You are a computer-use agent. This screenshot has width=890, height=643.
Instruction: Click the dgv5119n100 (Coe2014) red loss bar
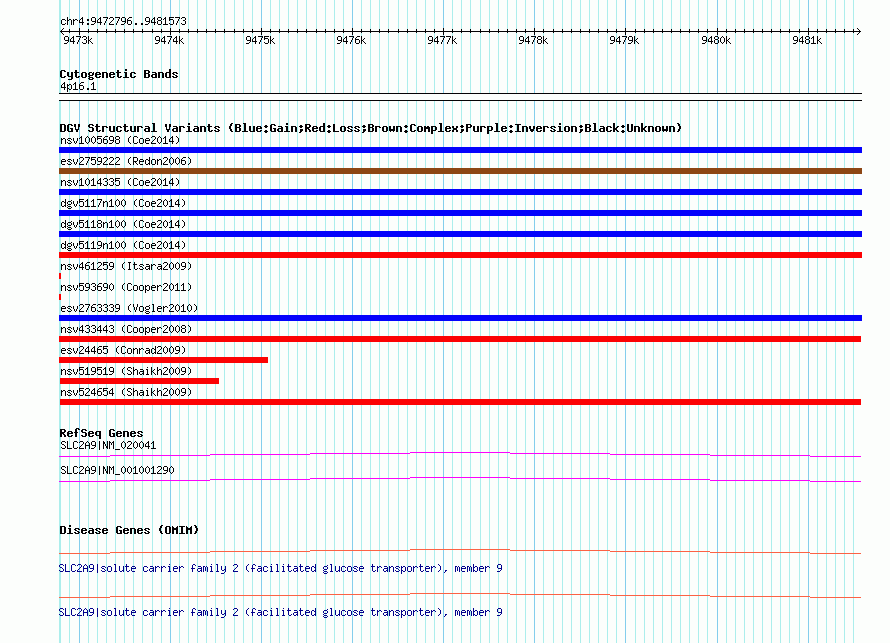pos(460,255)
